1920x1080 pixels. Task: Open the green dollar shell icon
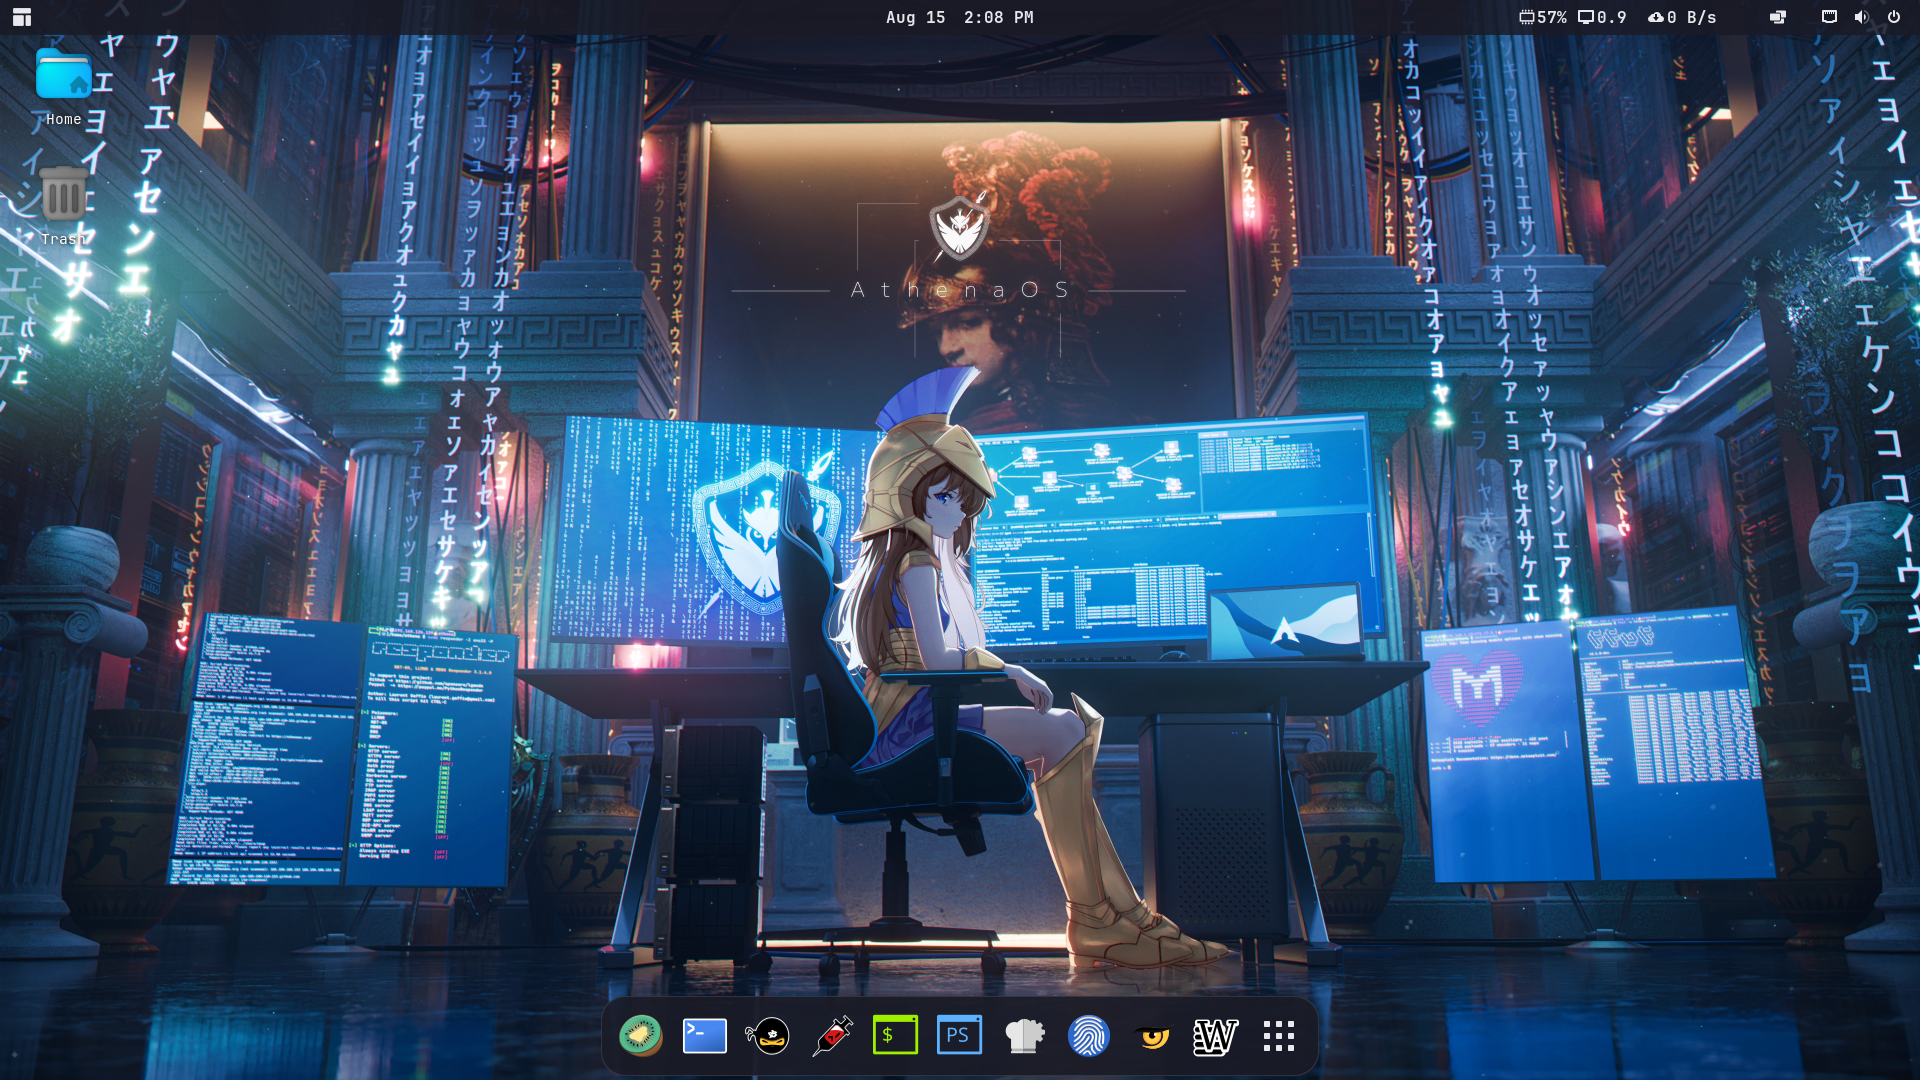pos(895,1036)
